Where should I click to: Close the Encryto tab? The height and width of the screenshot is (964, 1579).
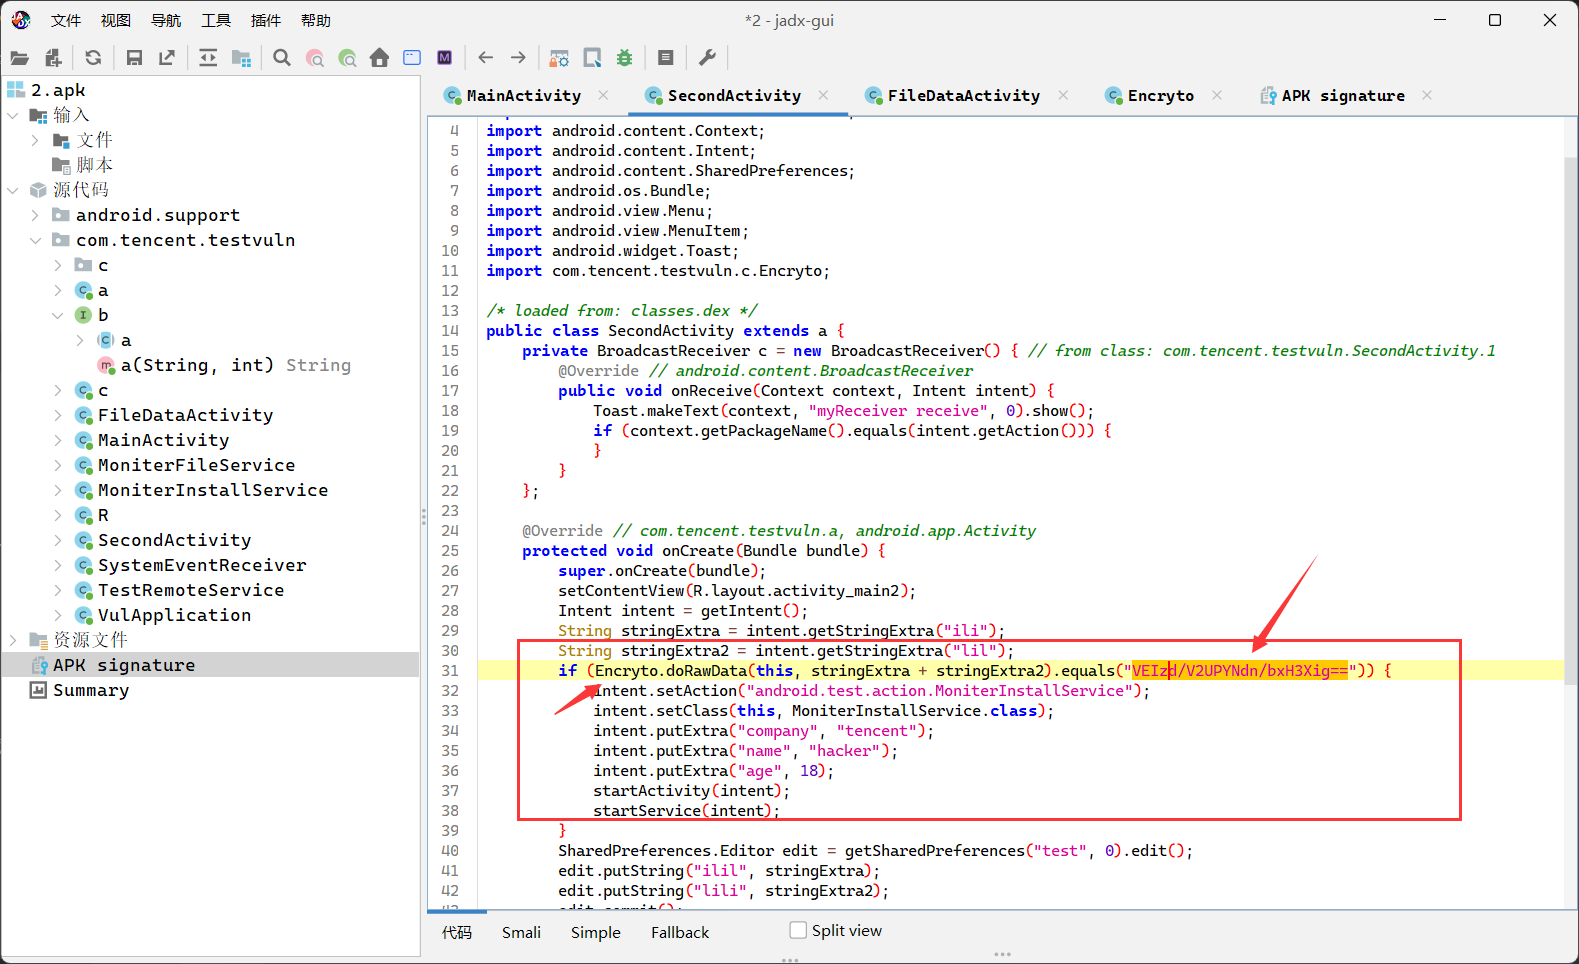pyautogui.click(x=1217, y=95)
